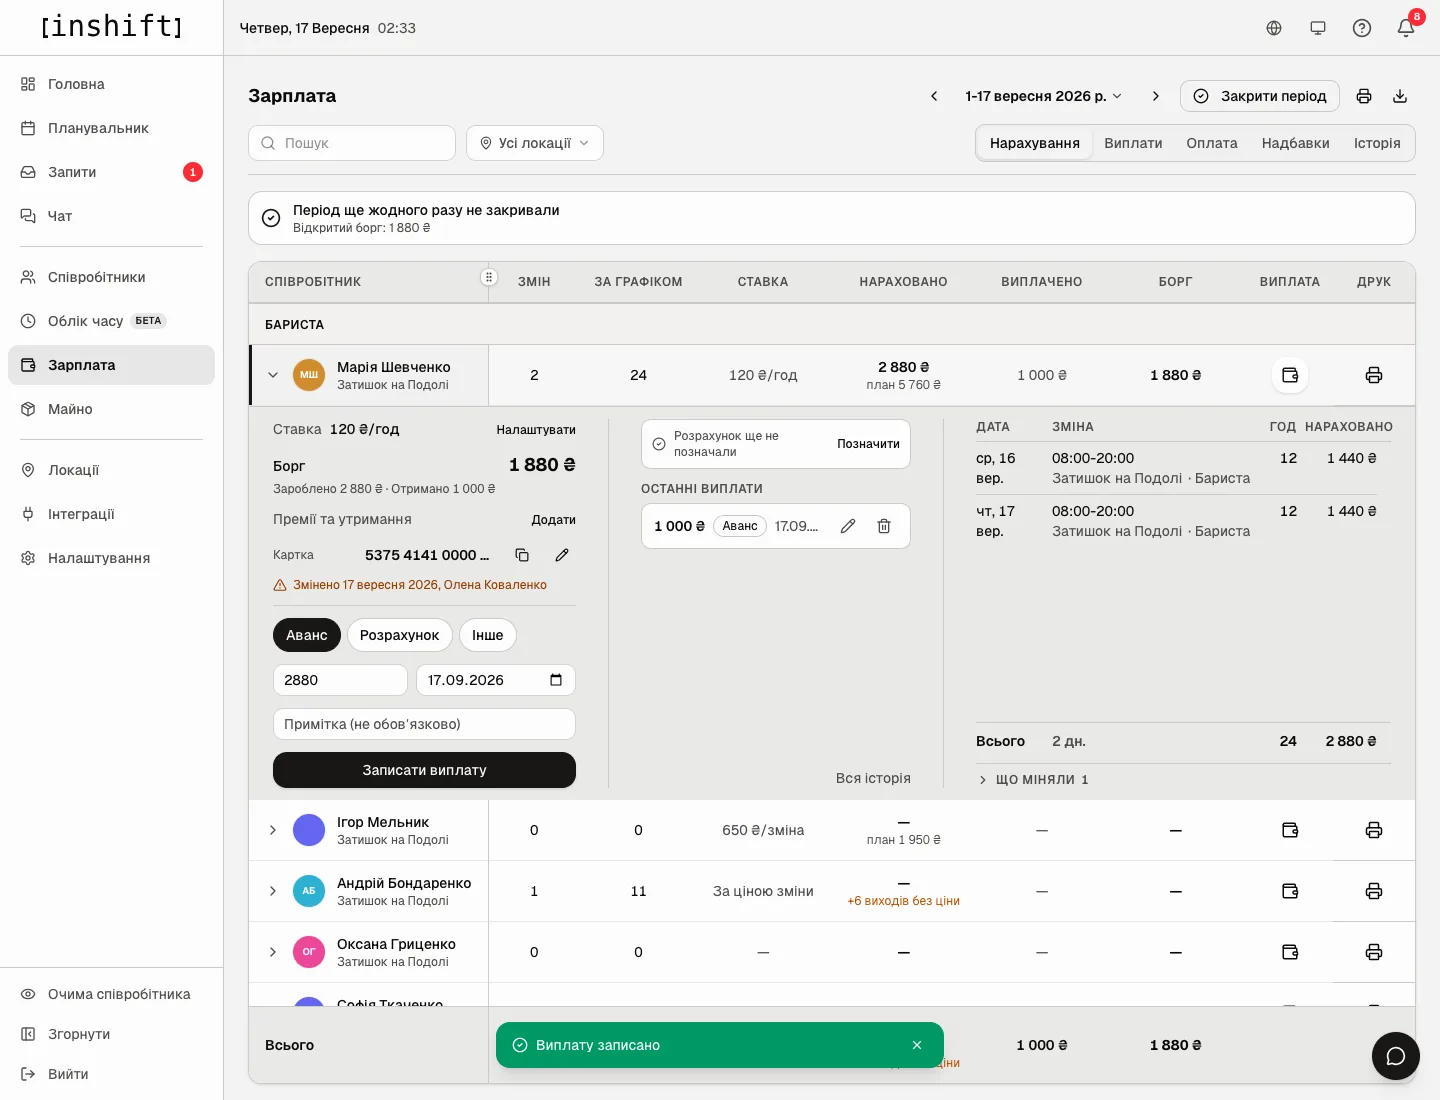Viewport: 1440px width, 1100px height.
Task: Print the salary report via top printer icon
Action: [1364, 96]
